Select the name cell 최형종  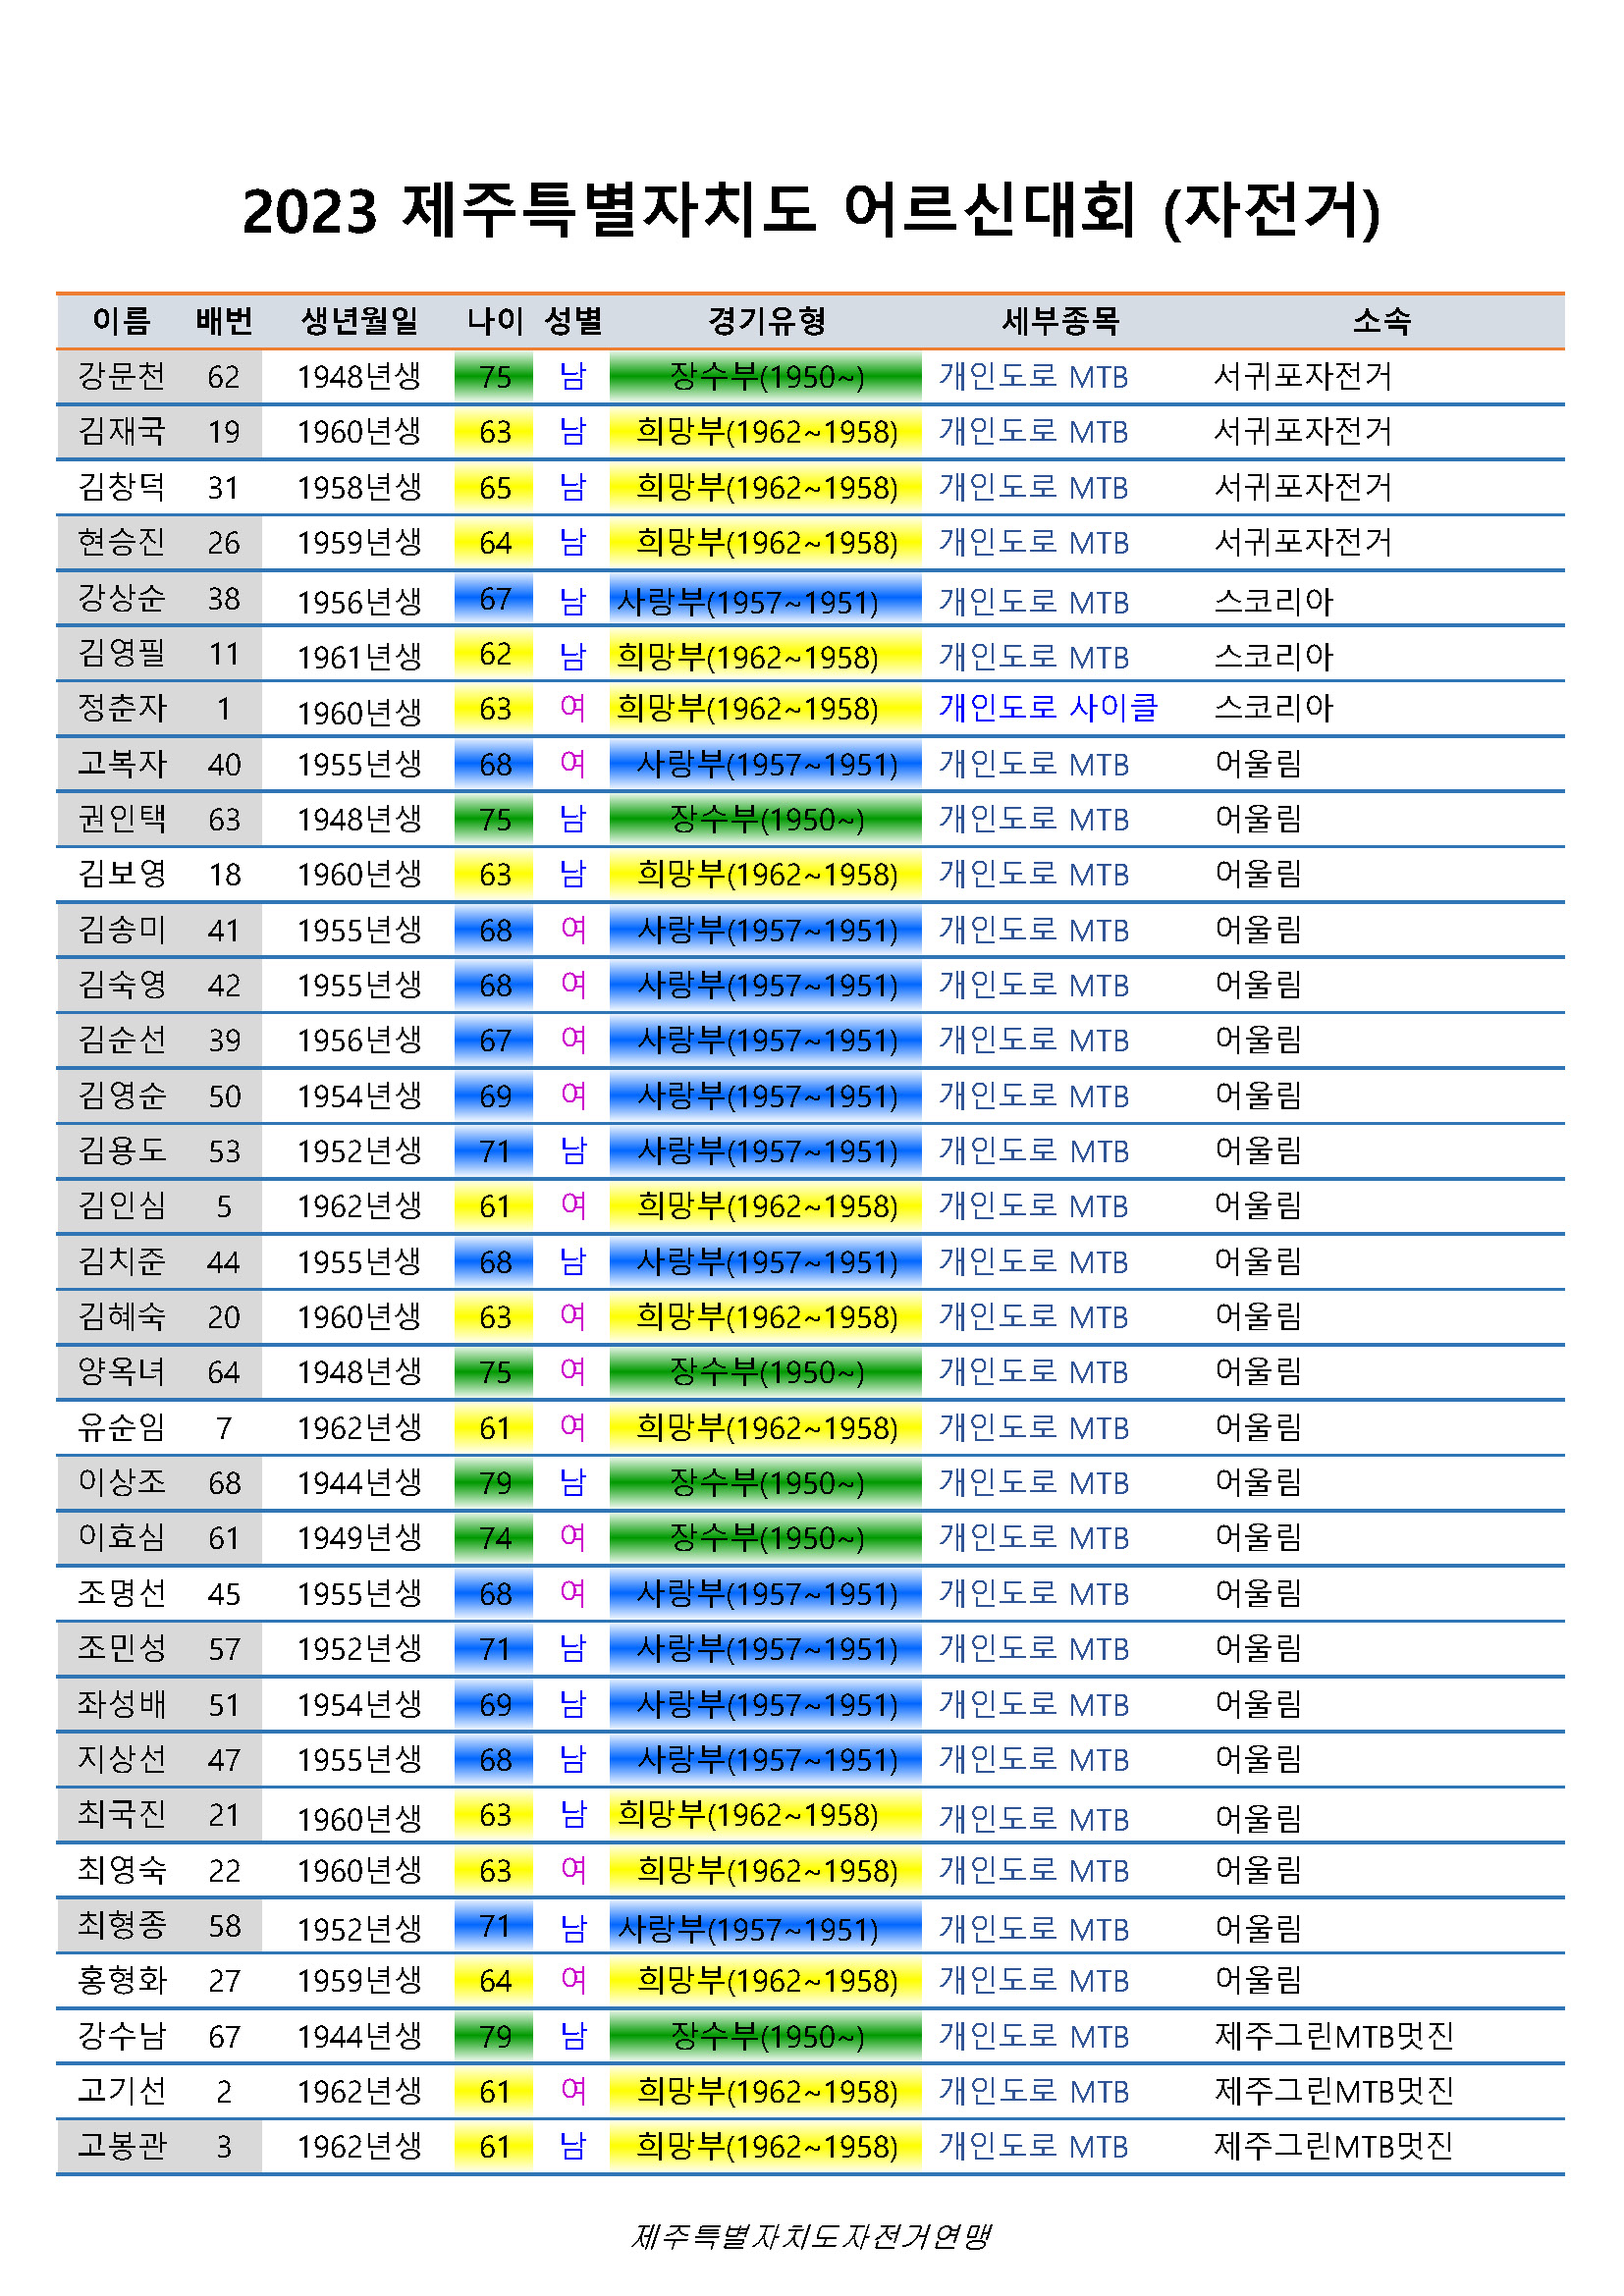click(x=121, y=1926)
